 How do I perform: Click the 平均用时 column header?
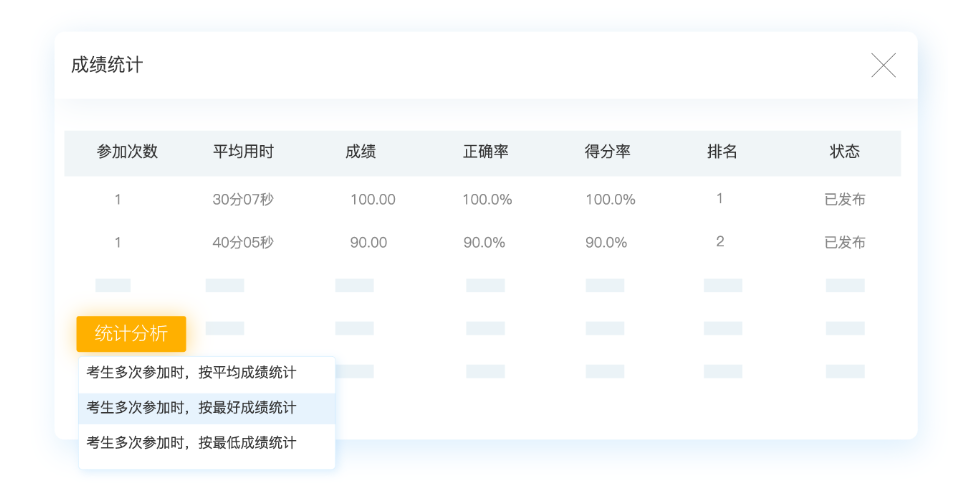click(243, 152)
